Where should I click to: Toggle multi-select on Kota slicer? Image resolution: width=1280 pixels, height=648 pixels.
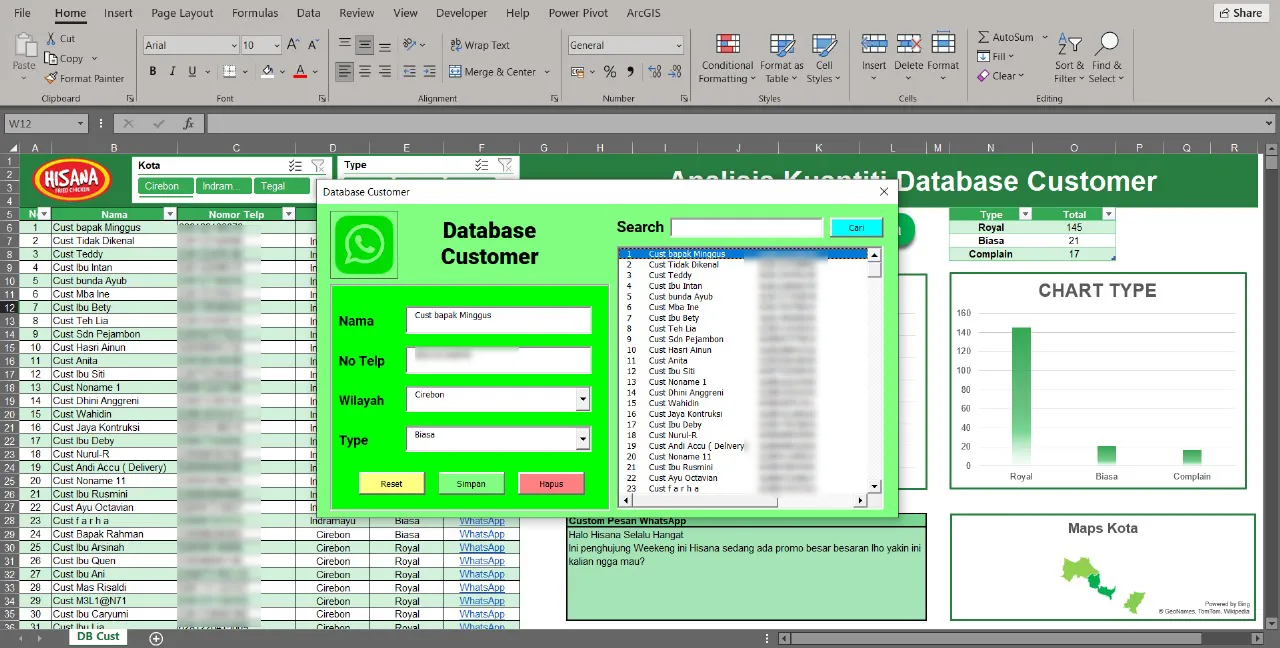pyautogui.click(x=295, y=165)
